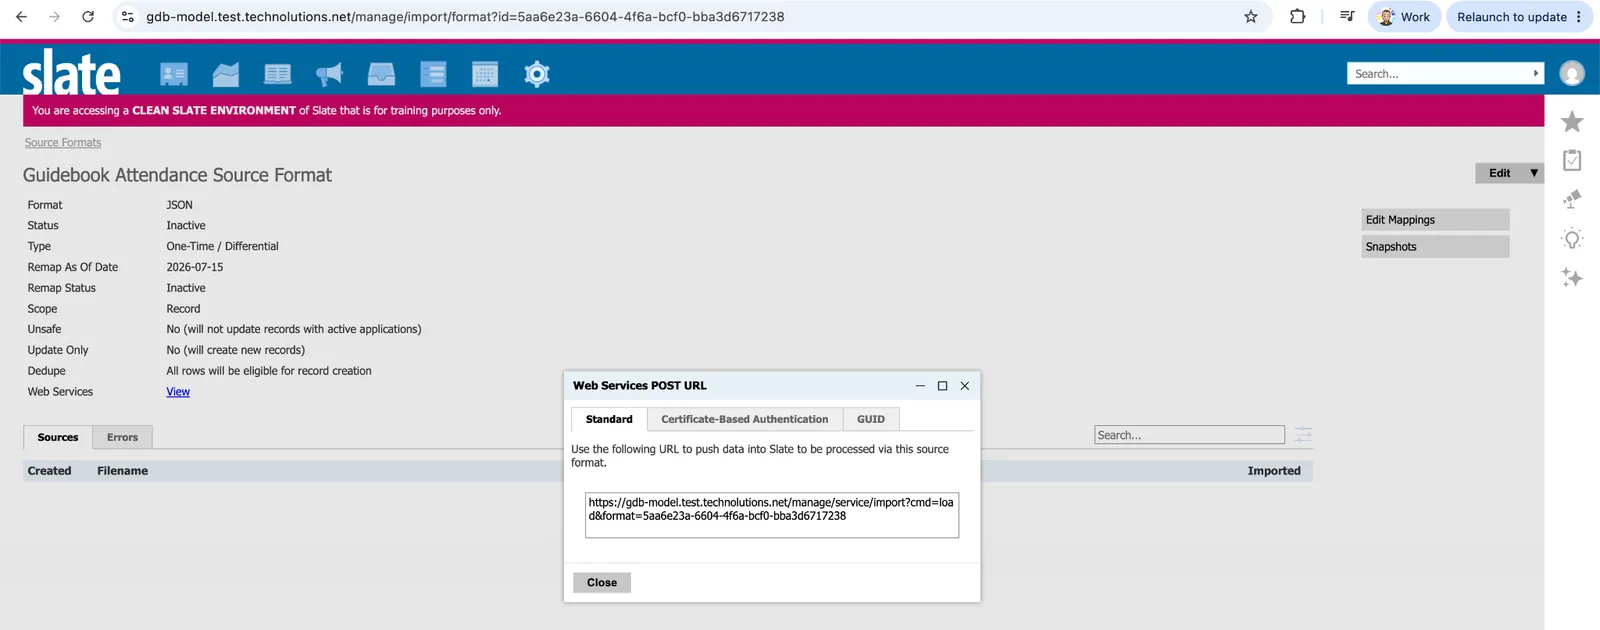This screenshot has height=630, width=1600.
Task: Open the filter sliders icon beside Sources search
Action: [x=1303, y=435]
